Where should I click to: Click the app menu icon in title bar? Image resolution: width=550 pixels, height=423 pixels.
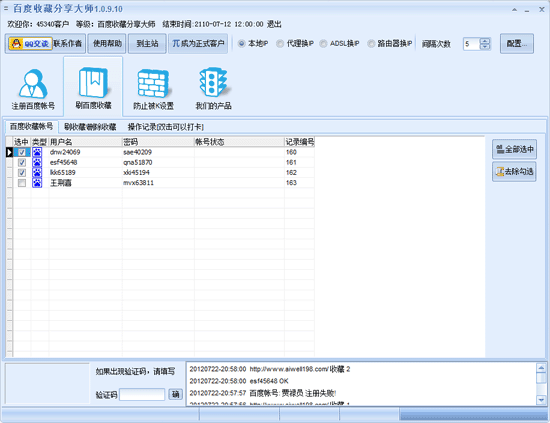click(6, 8)
